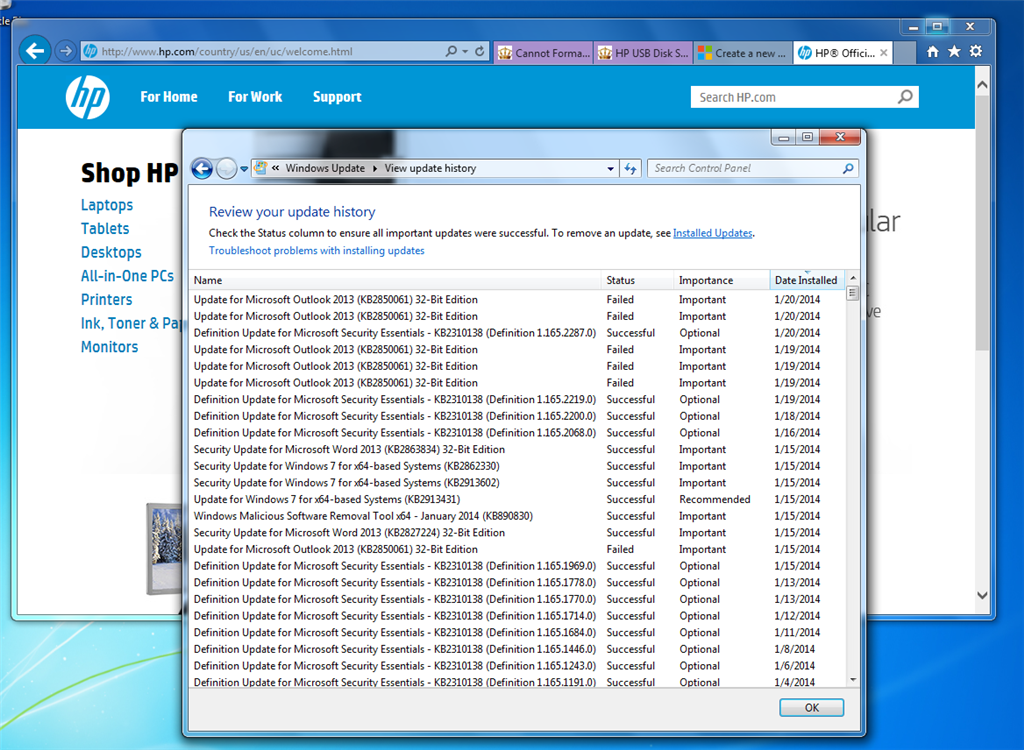The height and width of the screenshot is (750, 1024).
Task: Refresh the HP page in Internet Explorer
Action: [479, 51]
